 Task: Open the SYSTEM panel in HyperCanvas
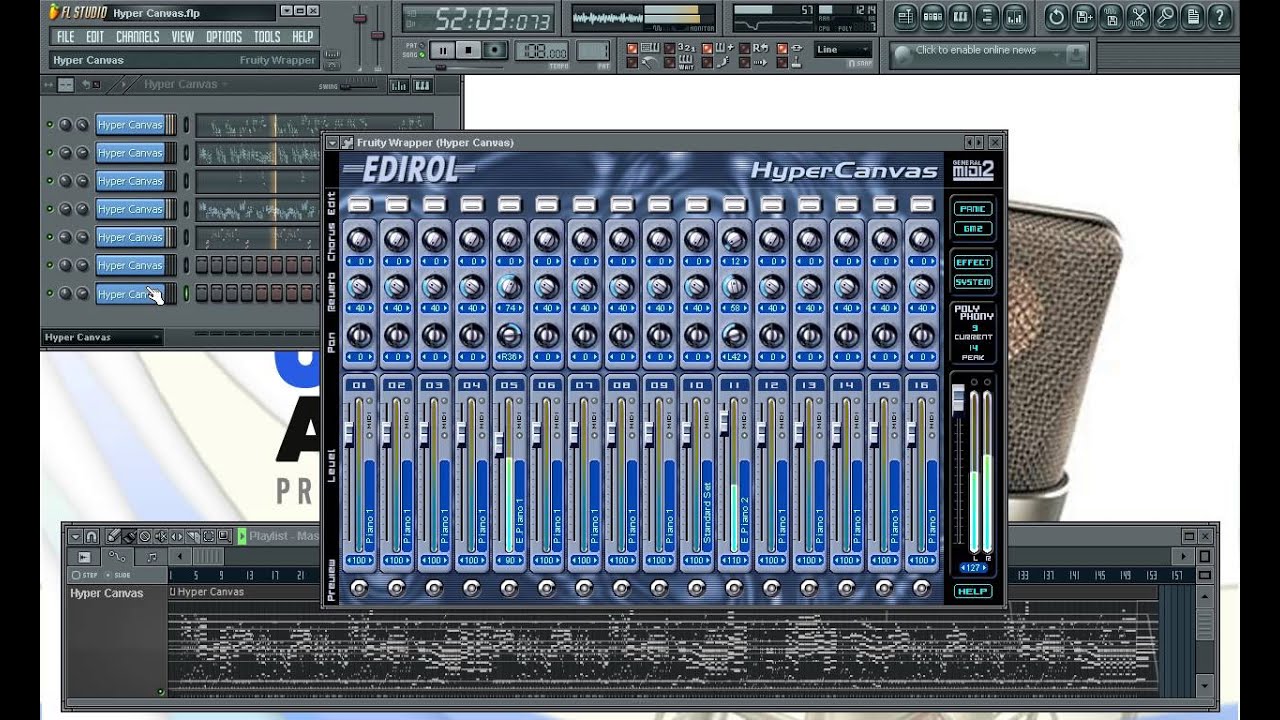coord(972,282)
